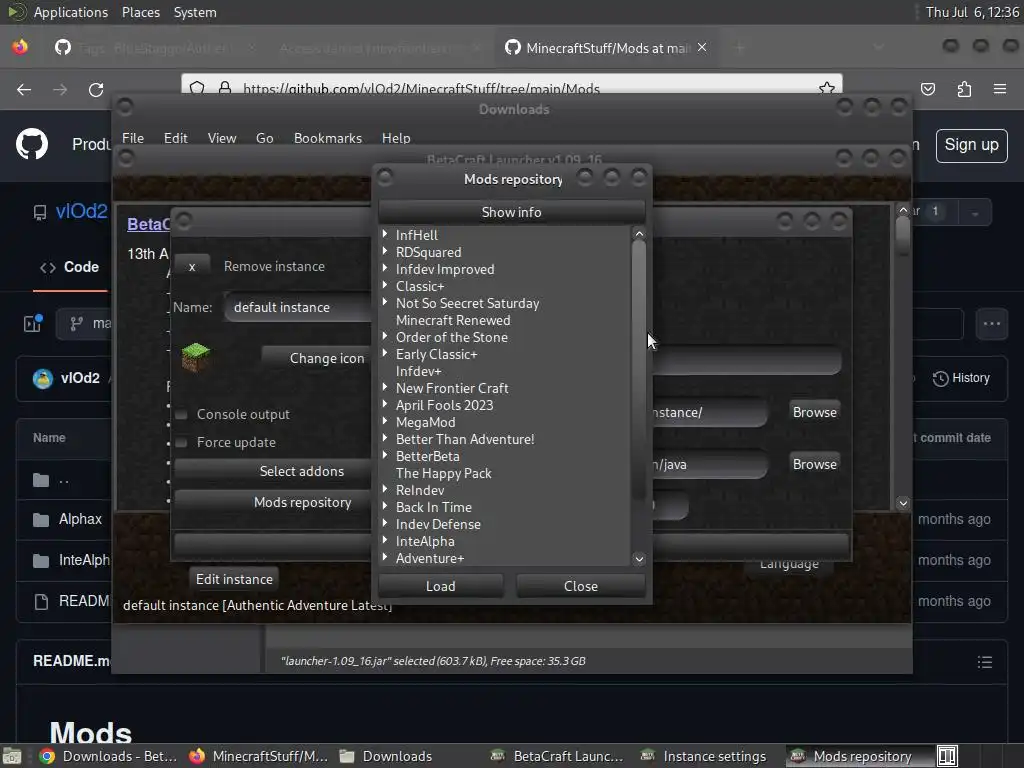Select April Fools 2023 mod
1024x768 pixels.
[x=444, y=405]
